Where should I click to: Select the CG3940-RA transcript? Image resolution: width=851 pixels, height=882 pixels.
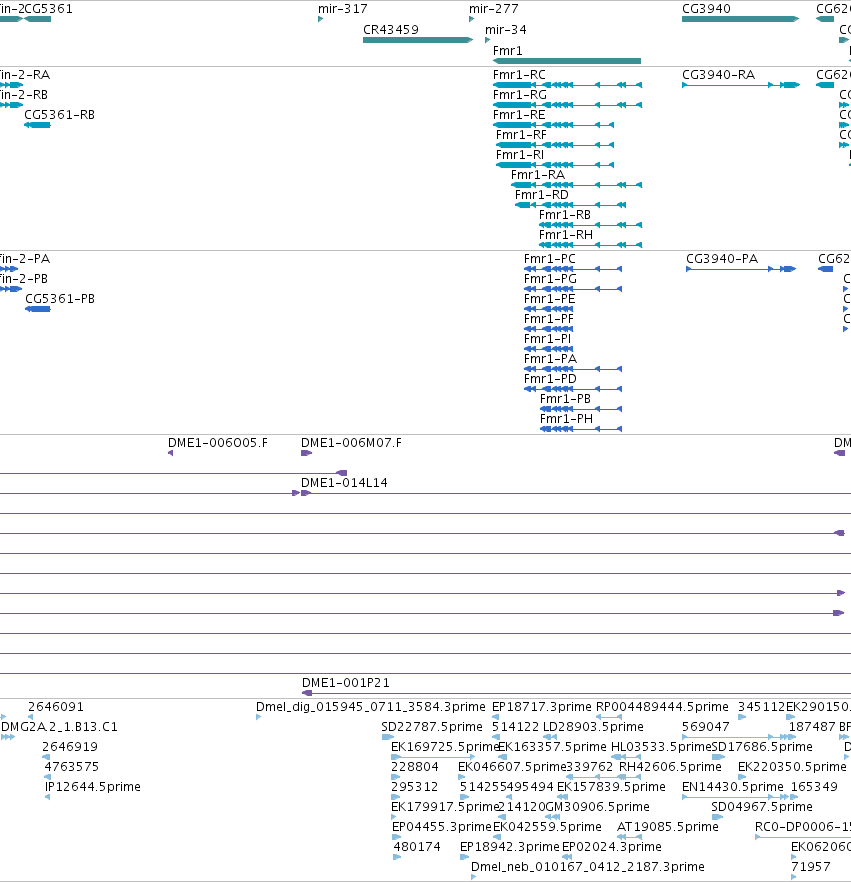(x=741, y=85)
